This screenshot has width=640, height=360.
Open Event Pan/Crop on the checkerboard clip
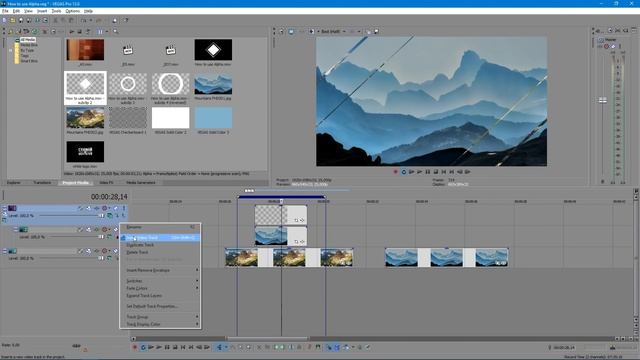click(296, 220)
